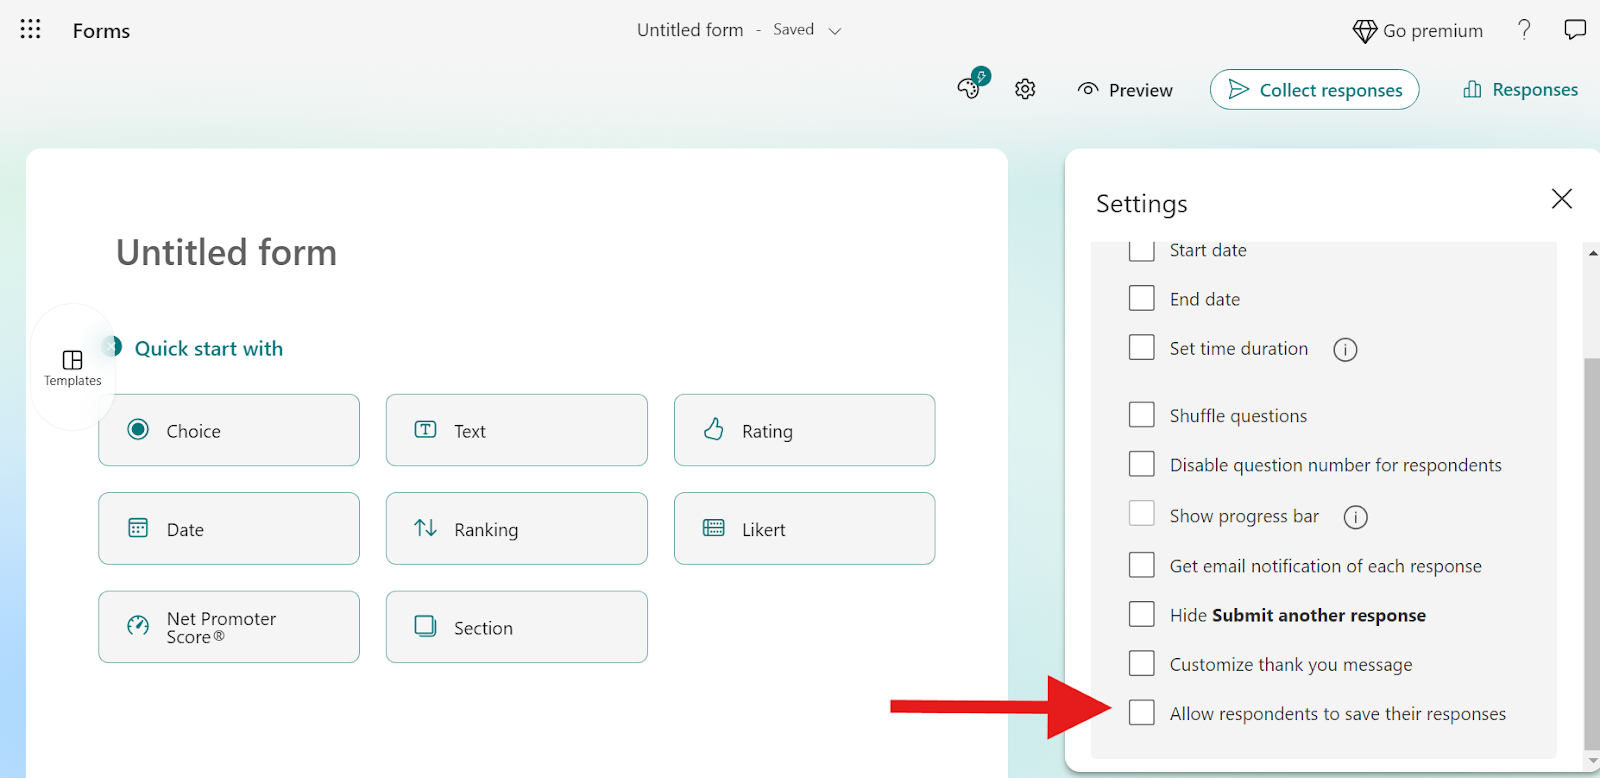This screenshot has width=1600, height=778.
Task: Open the theme style palette icon
Action: pos(969,88)
